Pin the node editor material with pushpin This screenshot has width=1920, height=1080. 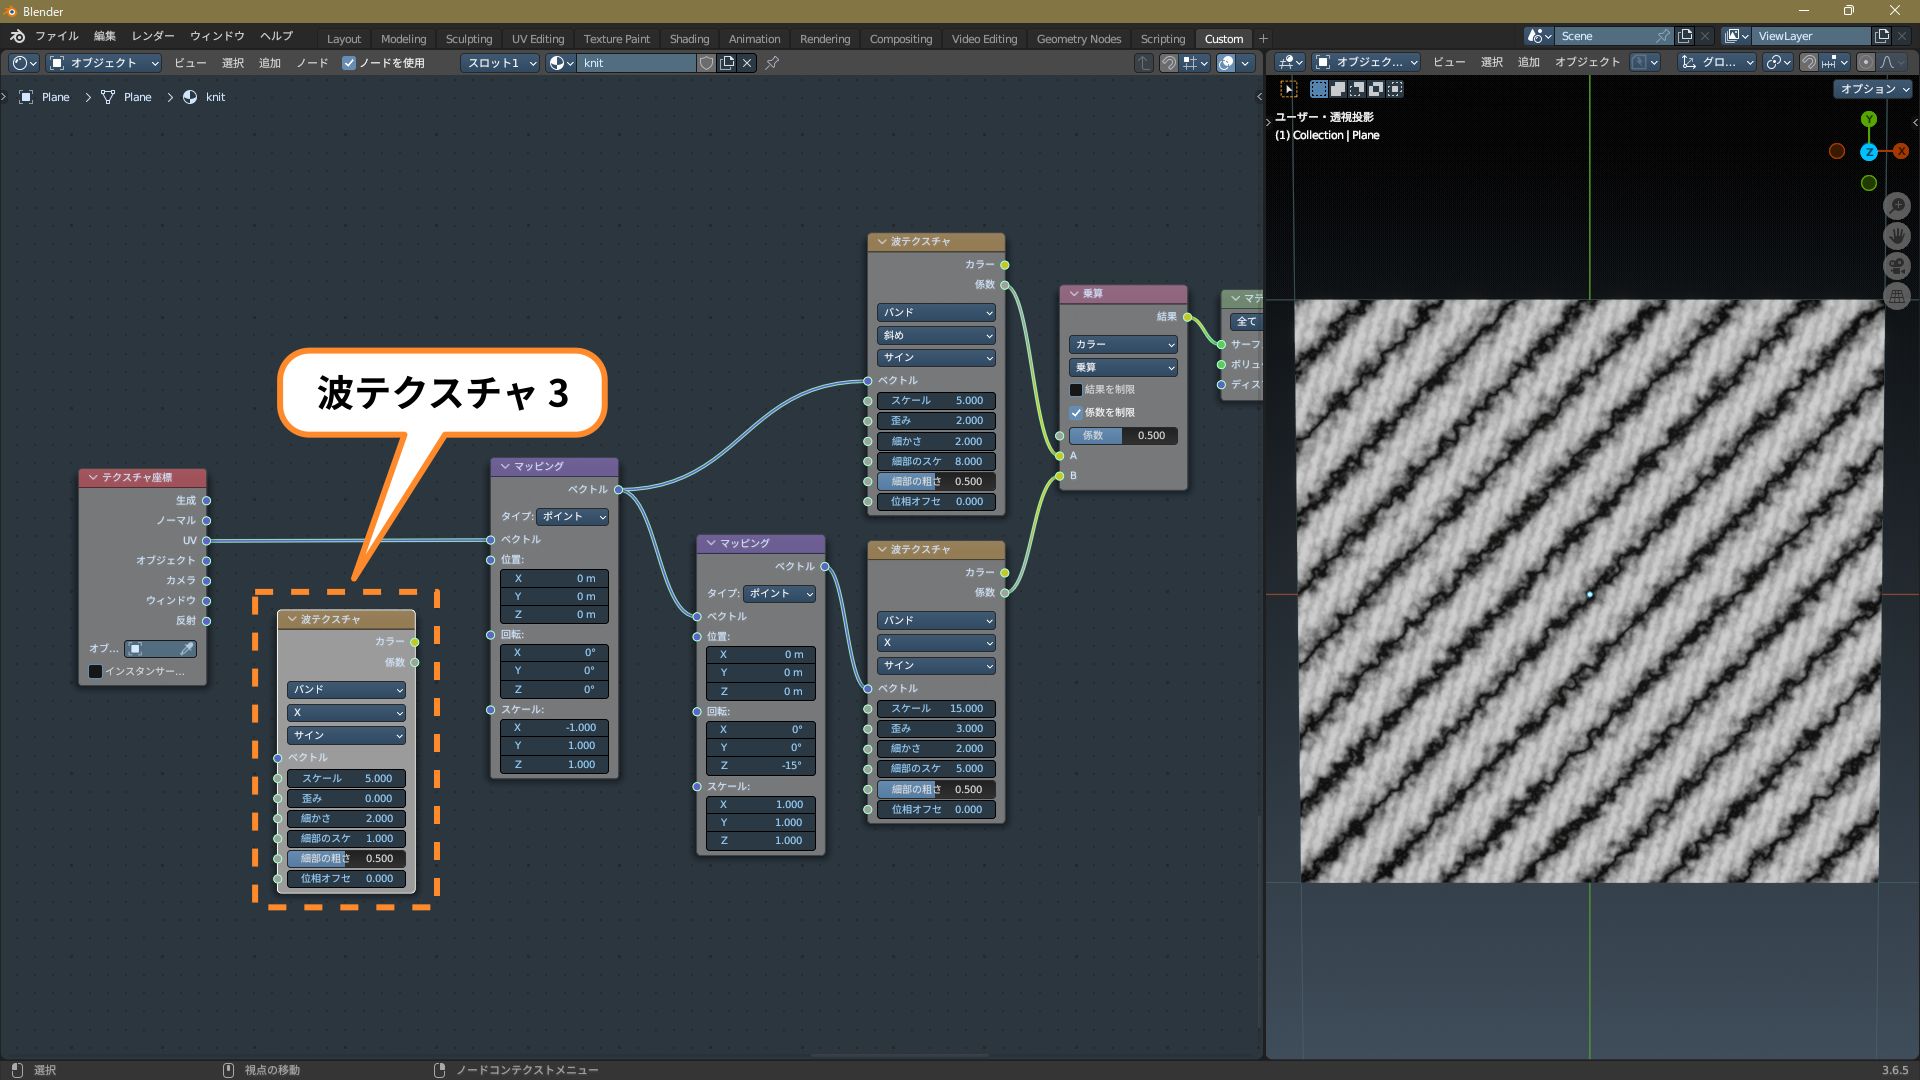[772, 63]
